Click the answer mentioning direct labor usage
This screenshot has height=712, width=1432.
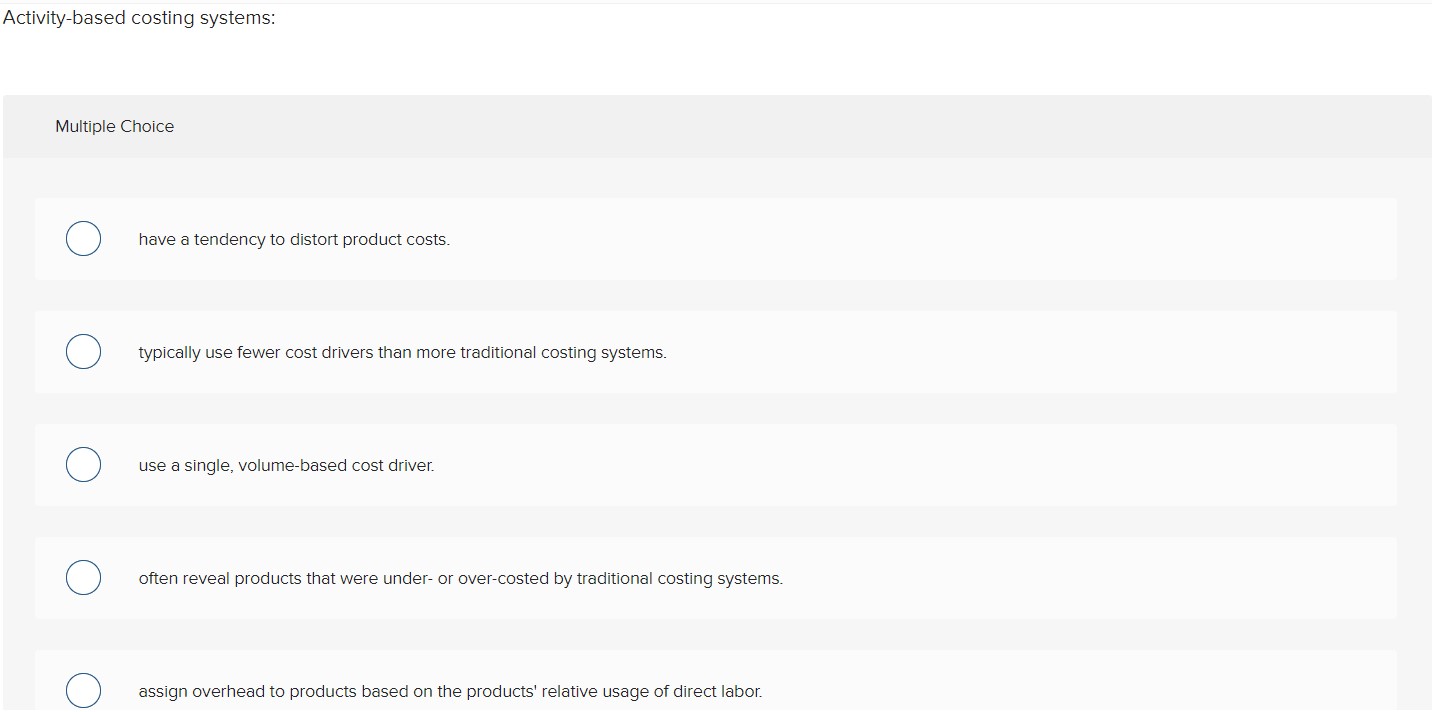pos(450,691)
